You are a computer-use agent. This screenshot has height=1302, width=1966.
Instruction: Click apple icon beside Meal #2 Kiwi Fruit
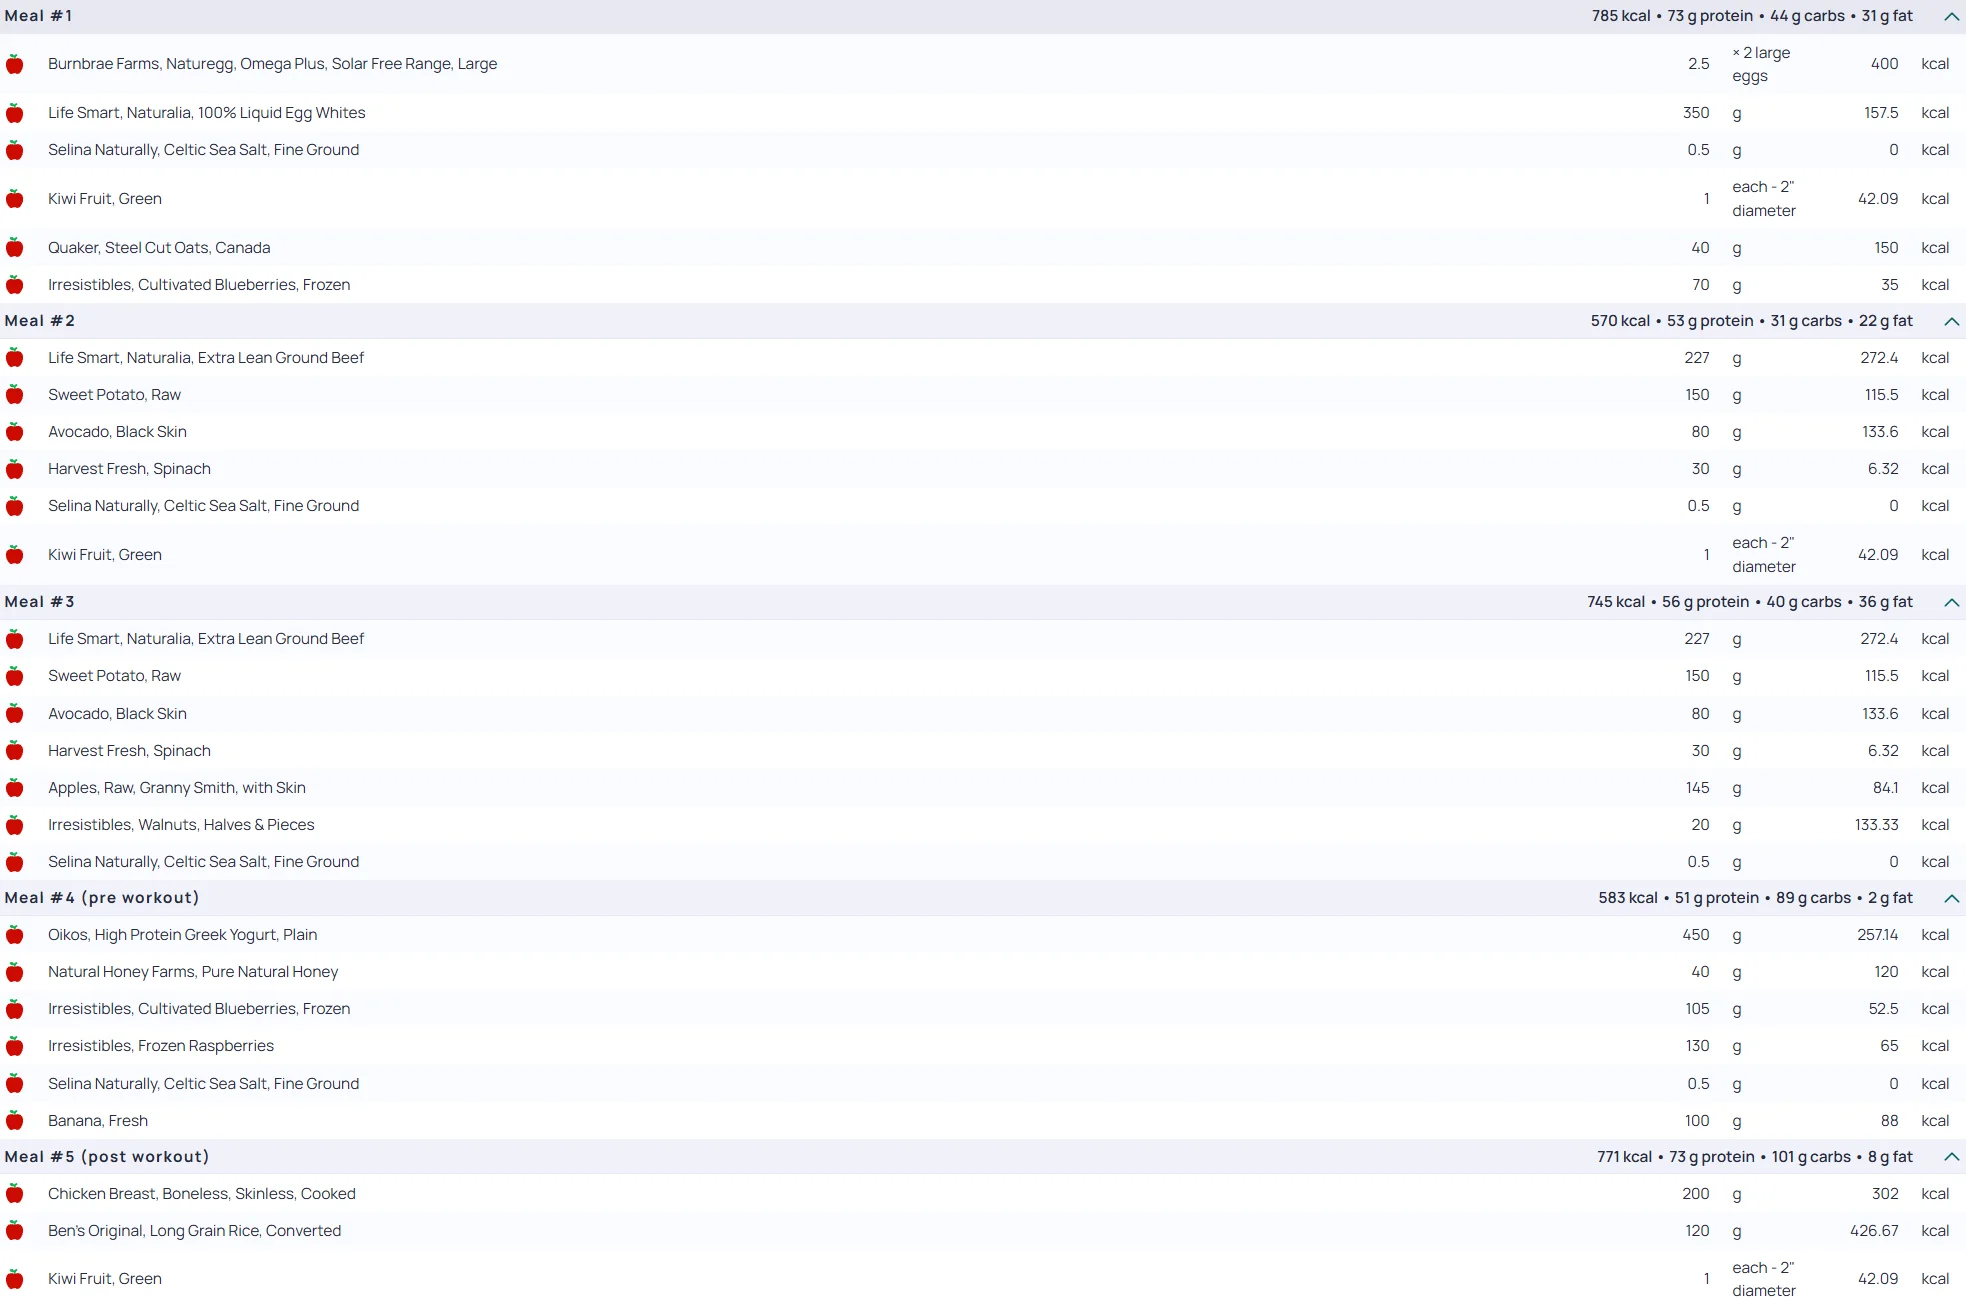15,555
